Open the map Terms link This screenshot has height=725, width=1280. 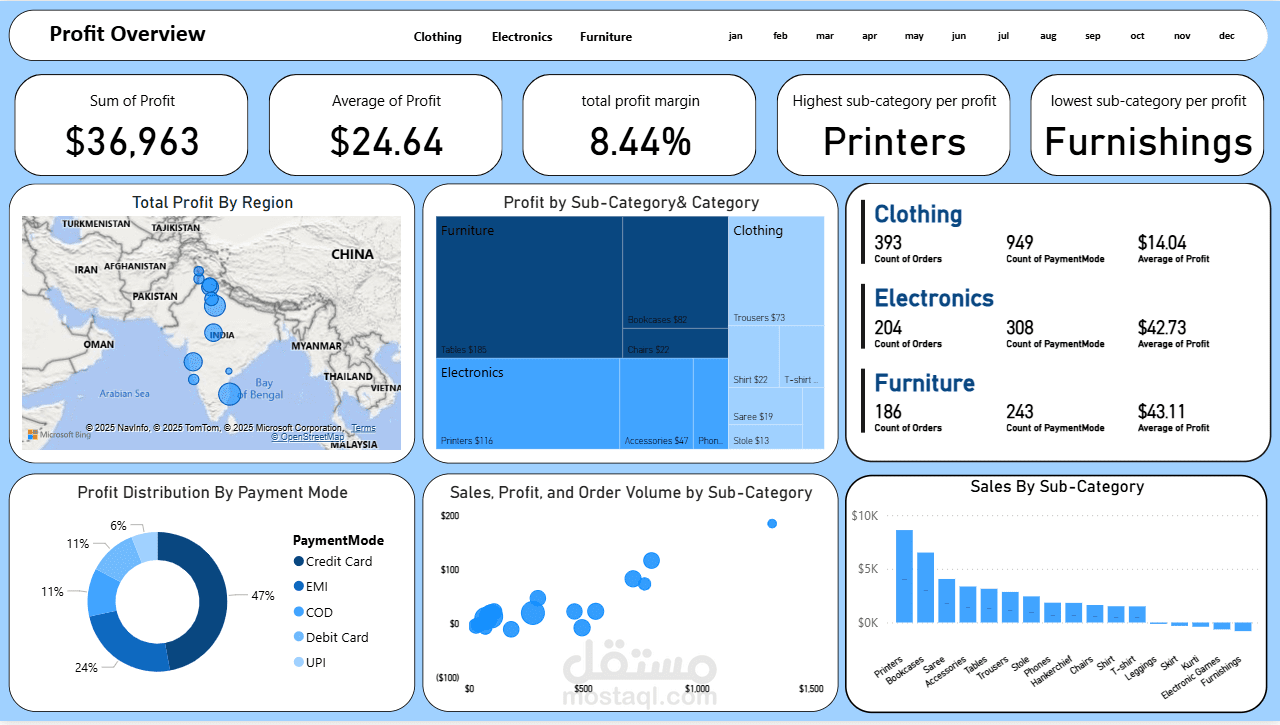coord(363,428)
